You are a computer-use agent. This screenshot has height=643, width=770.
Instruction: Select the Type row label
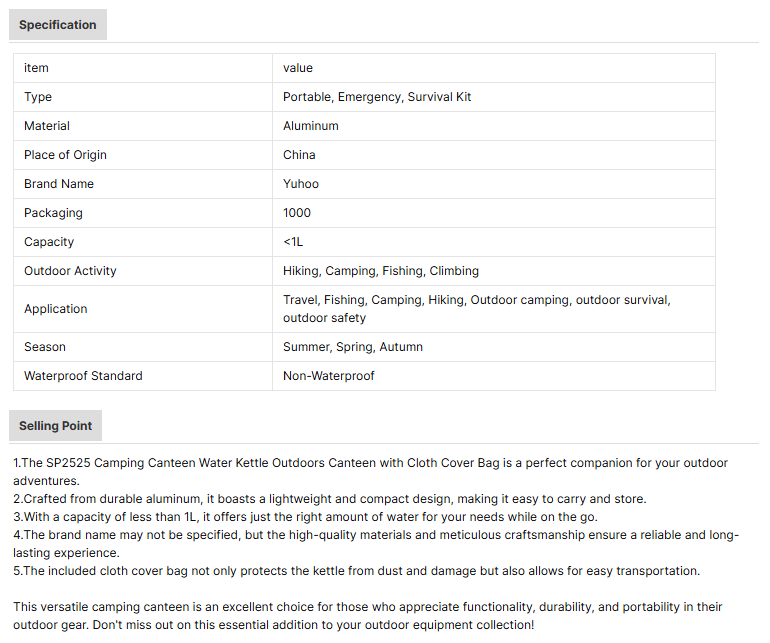click(x=38, y=97)
